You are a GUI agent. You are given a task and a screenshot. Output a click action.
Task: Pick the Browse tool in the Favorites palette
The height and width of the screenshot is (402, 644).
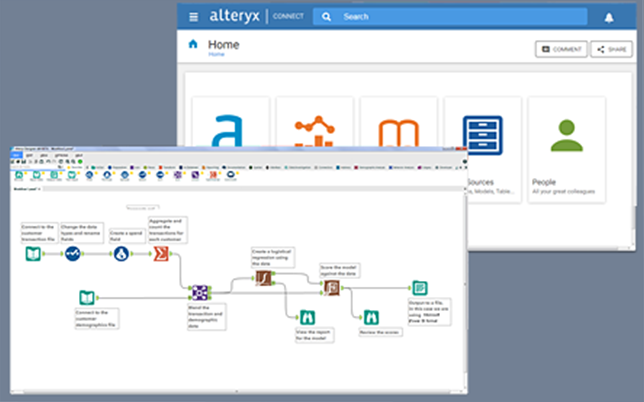[x=19, y=175]
